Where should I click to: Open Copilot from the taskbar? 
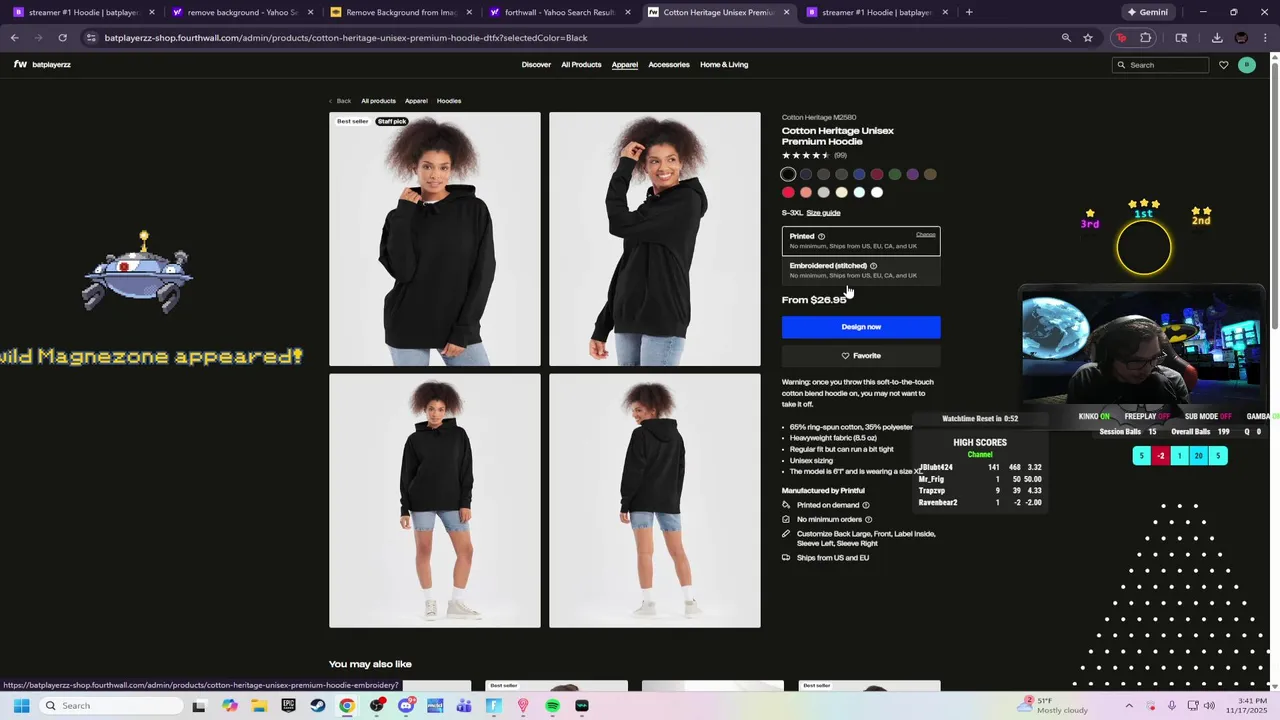pyautogui.click(x=230, y=706)
